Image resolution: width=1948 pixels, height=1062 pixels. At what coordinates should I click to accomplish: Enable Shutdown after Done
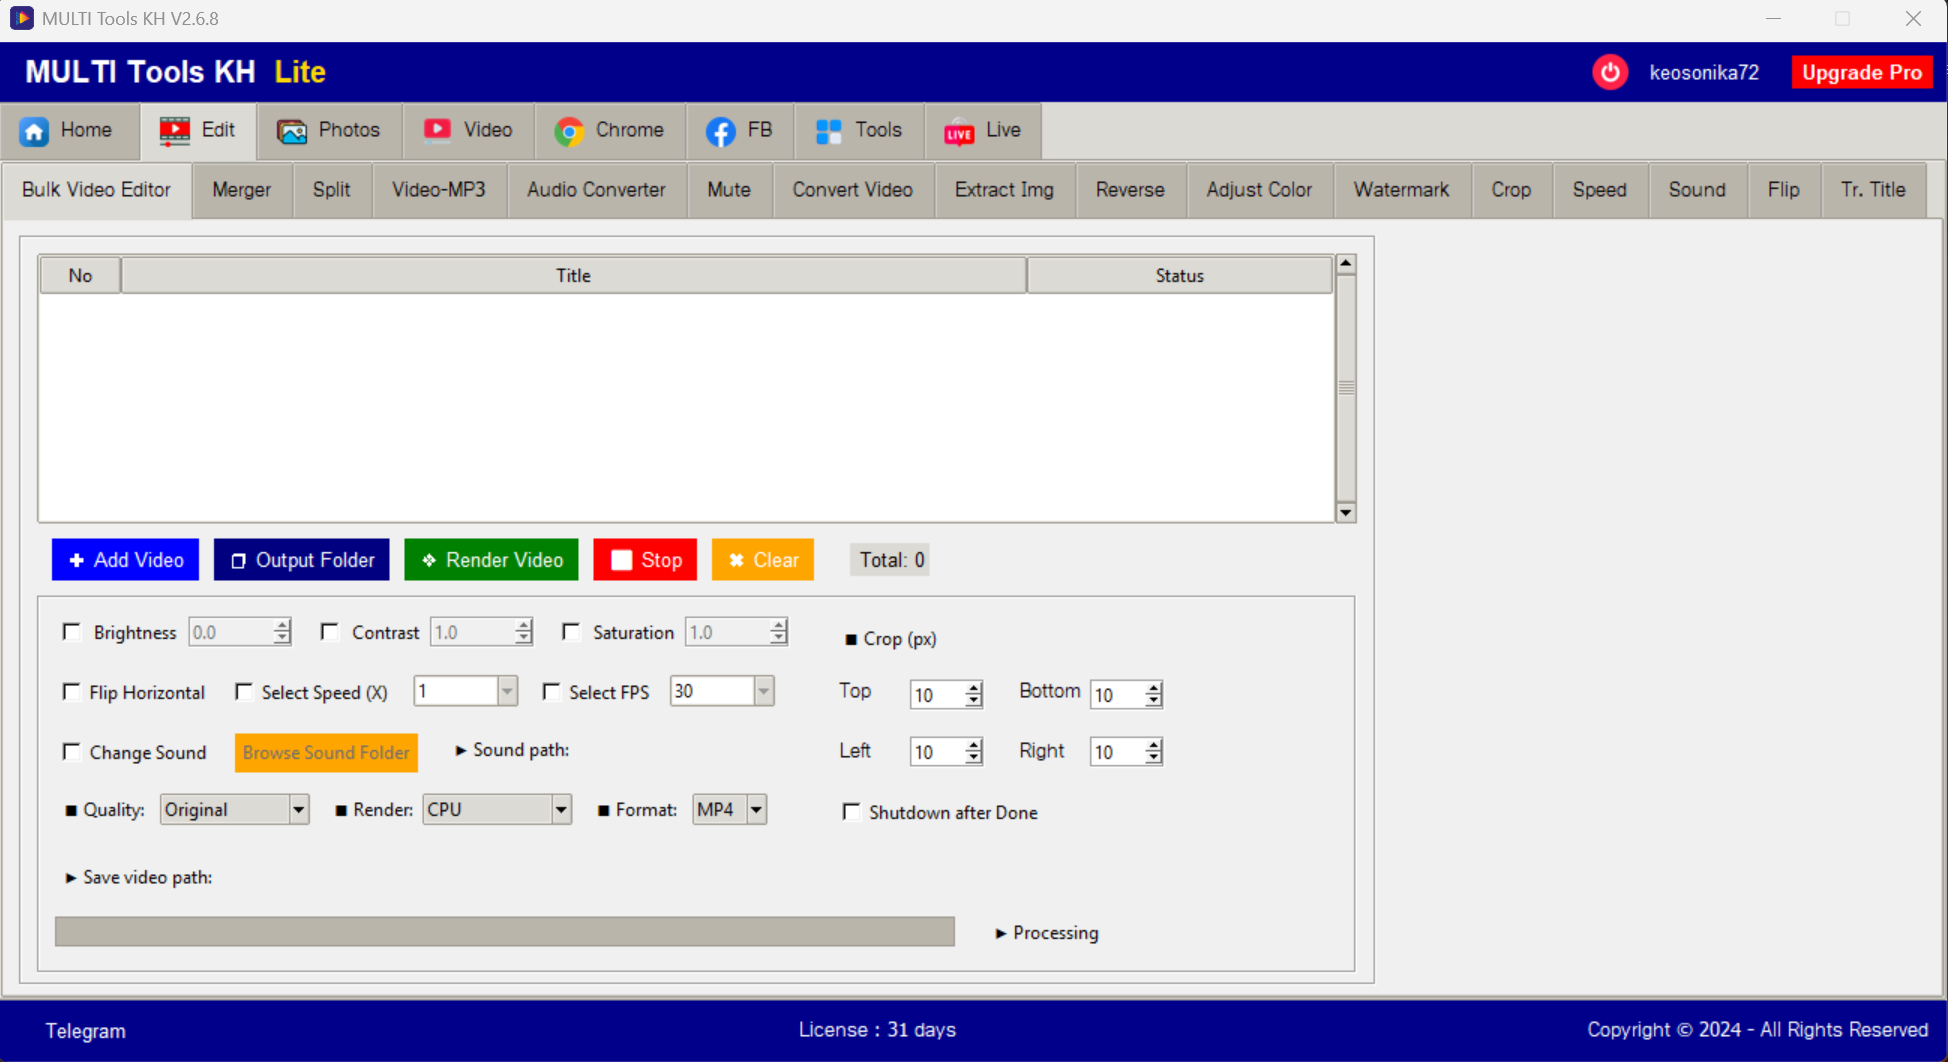851,811
